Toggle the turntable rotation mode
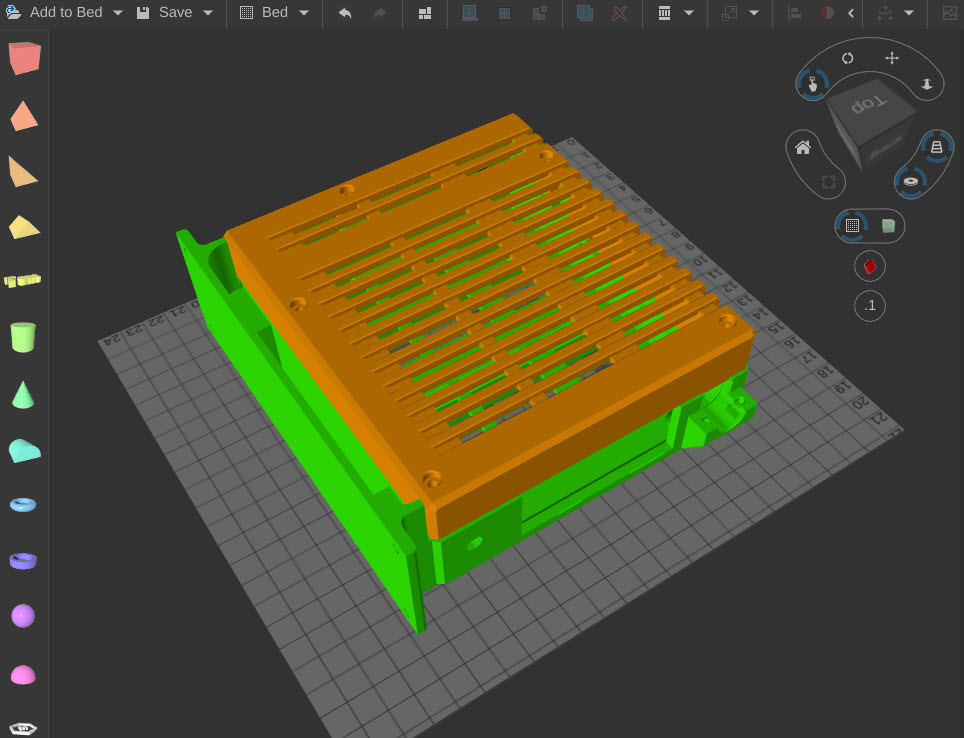Screen dimensions: 964x738 tap(911, 181)
